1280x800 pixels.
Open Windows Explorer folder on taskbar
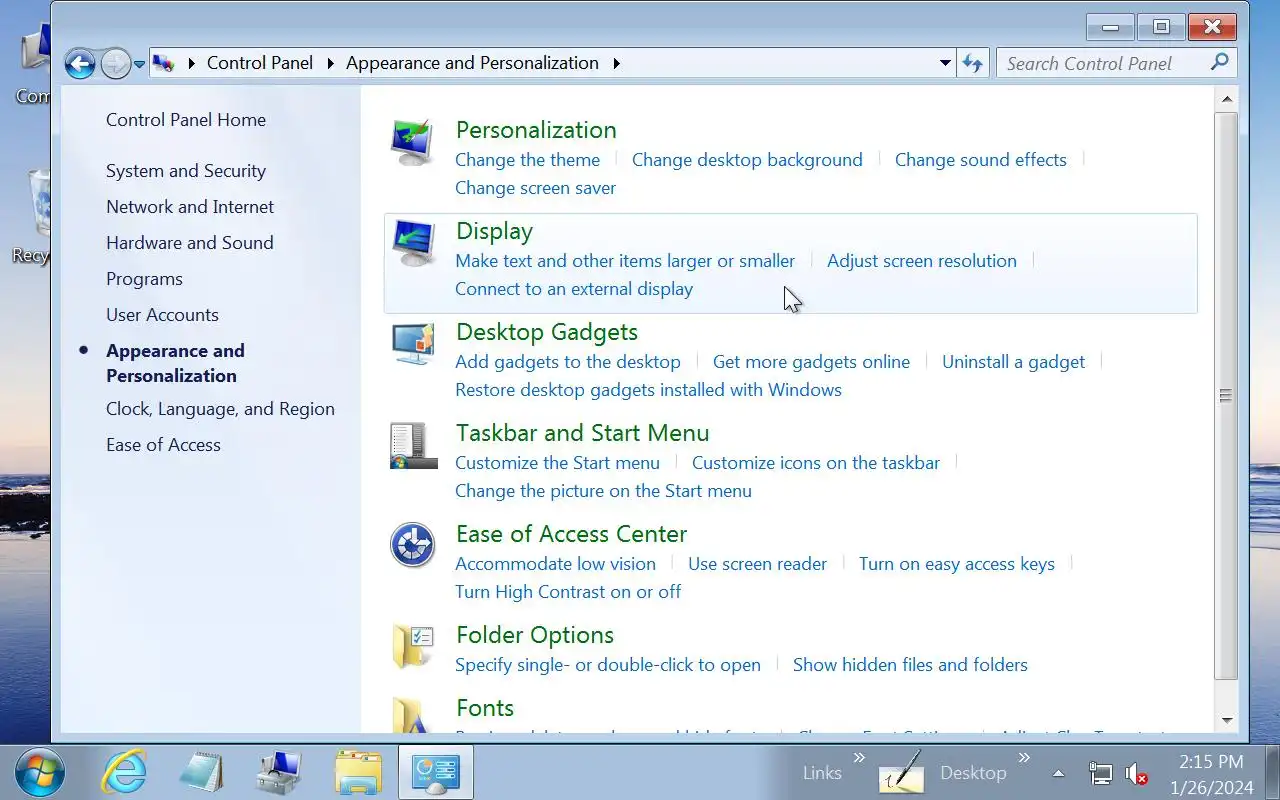point(357,772)
